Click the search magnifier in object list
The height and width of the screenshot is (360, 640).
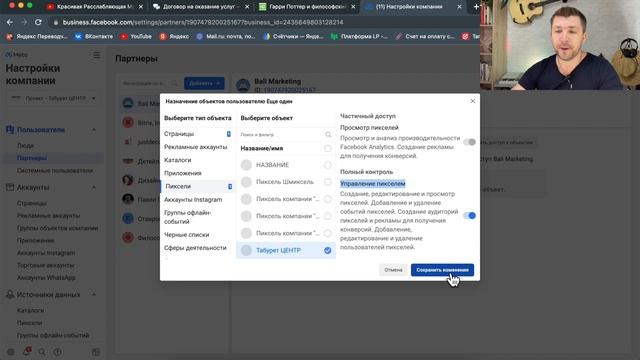coord(328,134)
